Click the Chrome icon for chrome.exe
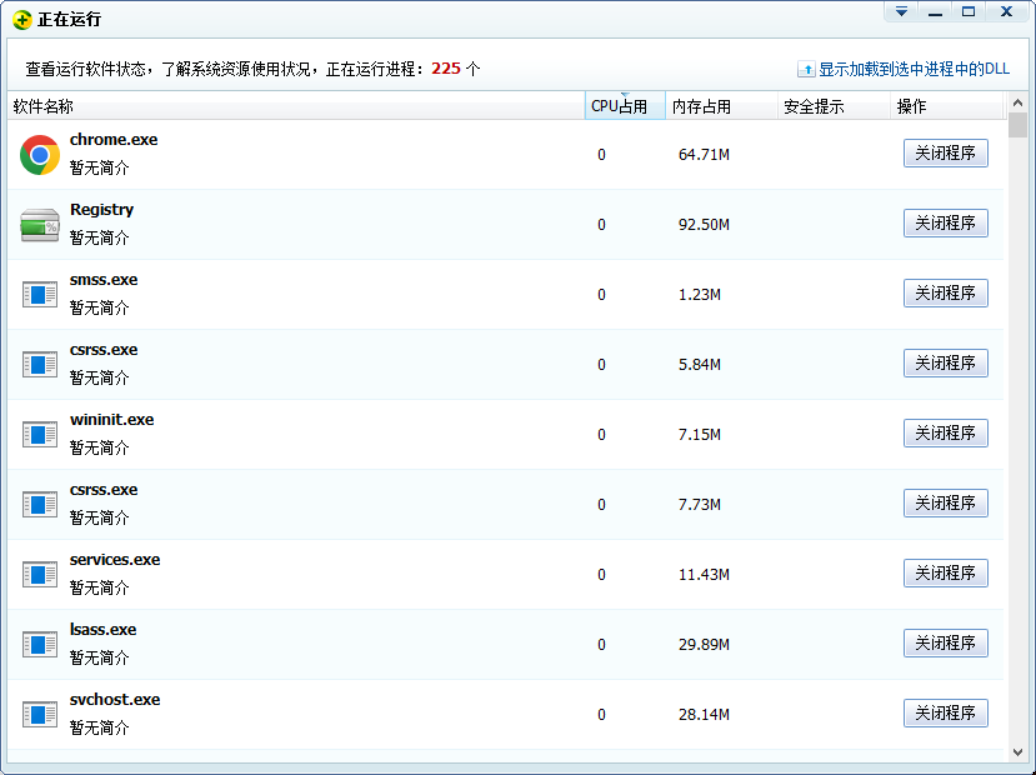 40,155
